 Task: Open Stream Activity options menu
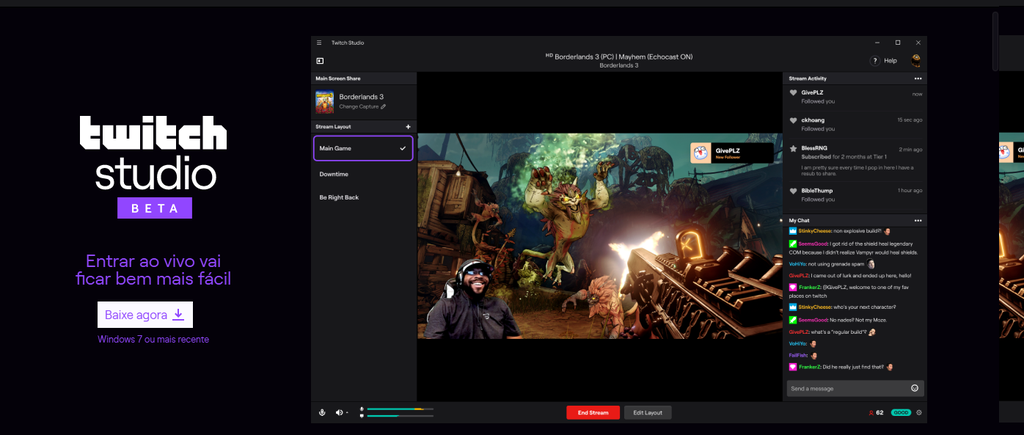918,78
